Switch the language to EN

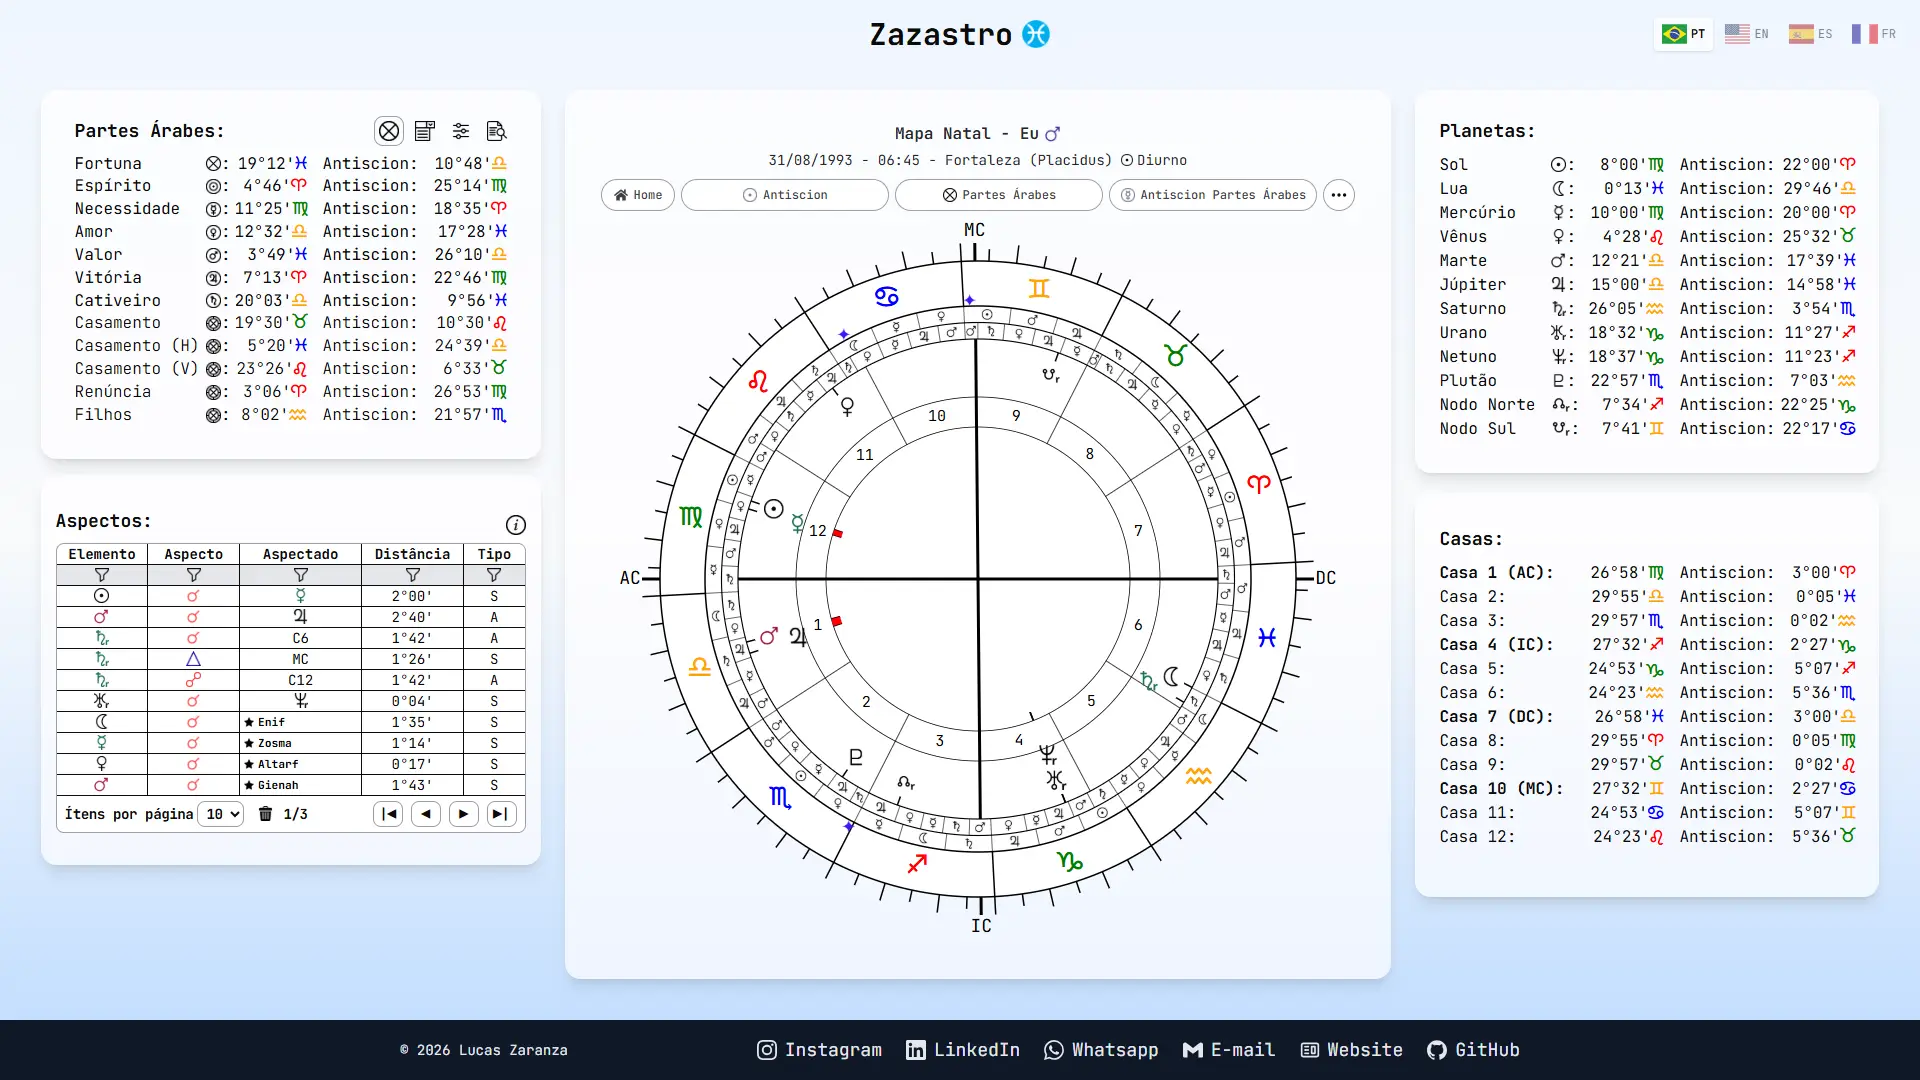click(1747, 34)
